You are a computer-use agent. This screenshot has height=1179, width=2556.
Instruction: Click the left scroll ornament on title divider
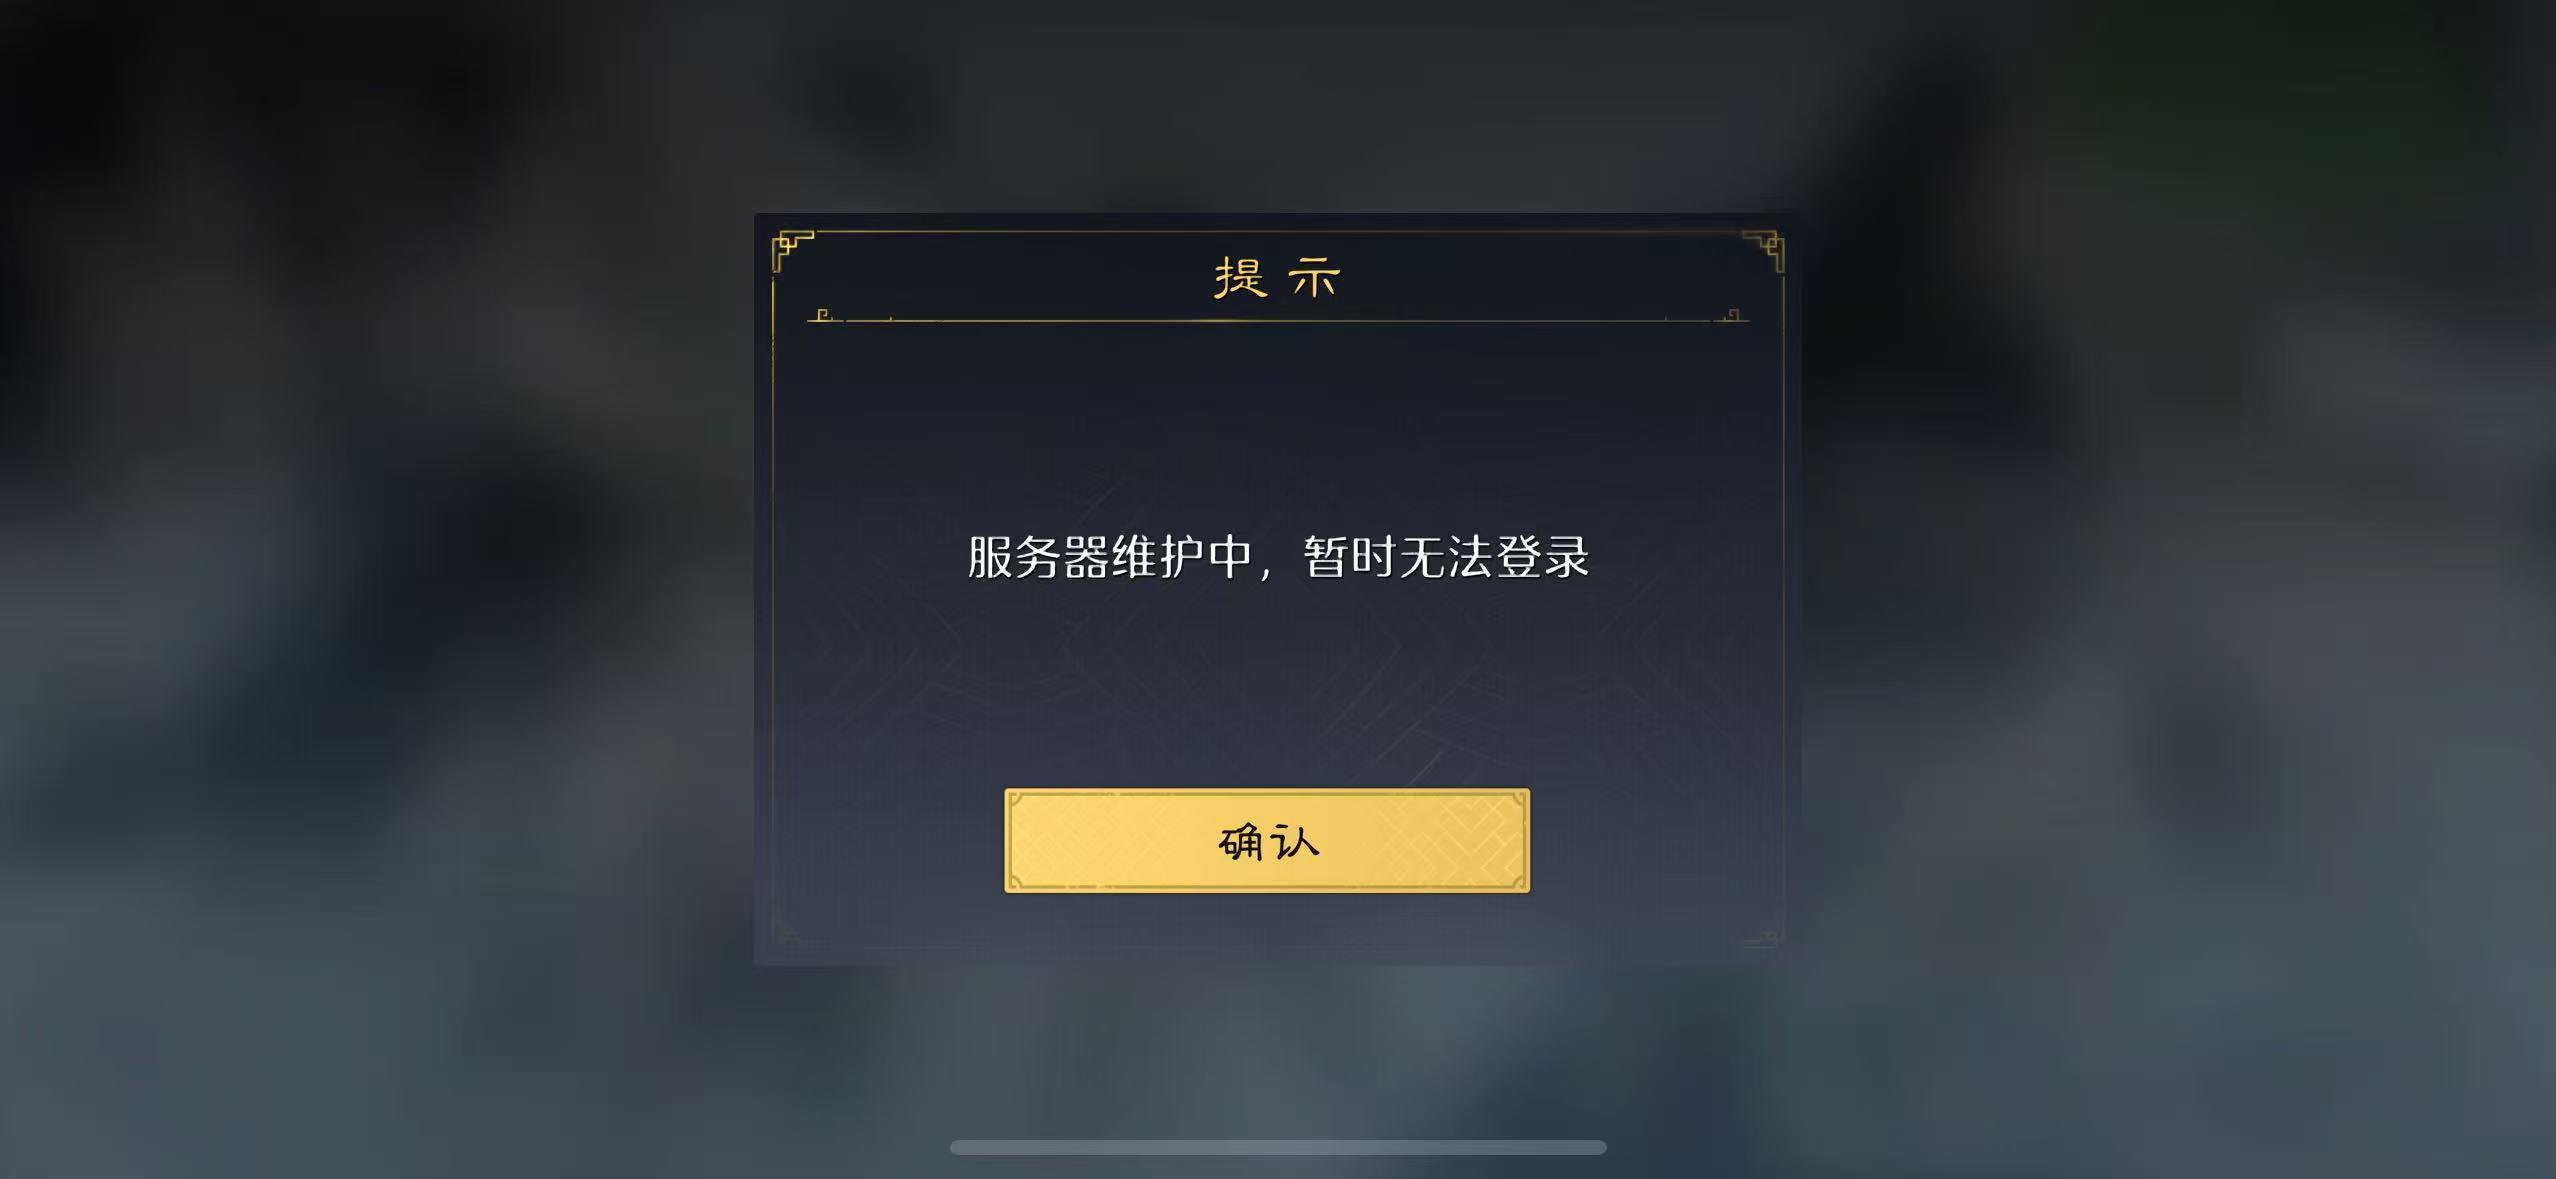click(826, 316)
